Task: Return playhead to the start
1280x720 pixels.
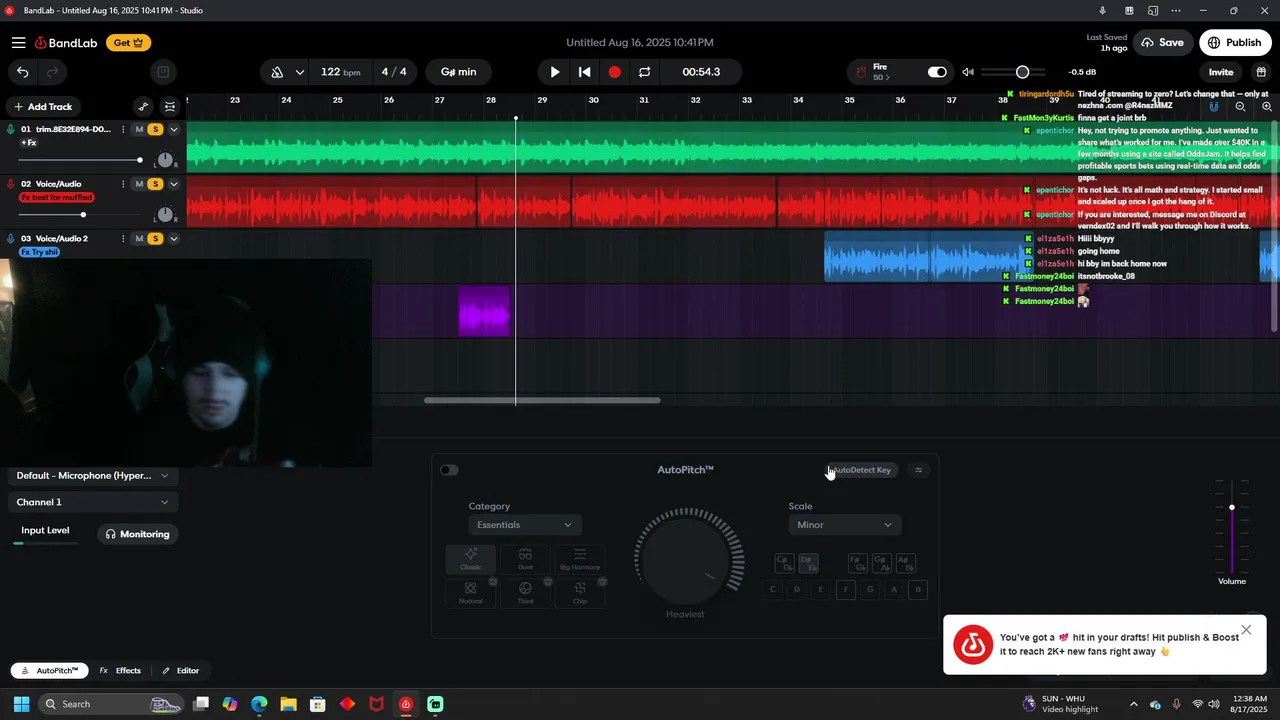Action: pos(585,72)
